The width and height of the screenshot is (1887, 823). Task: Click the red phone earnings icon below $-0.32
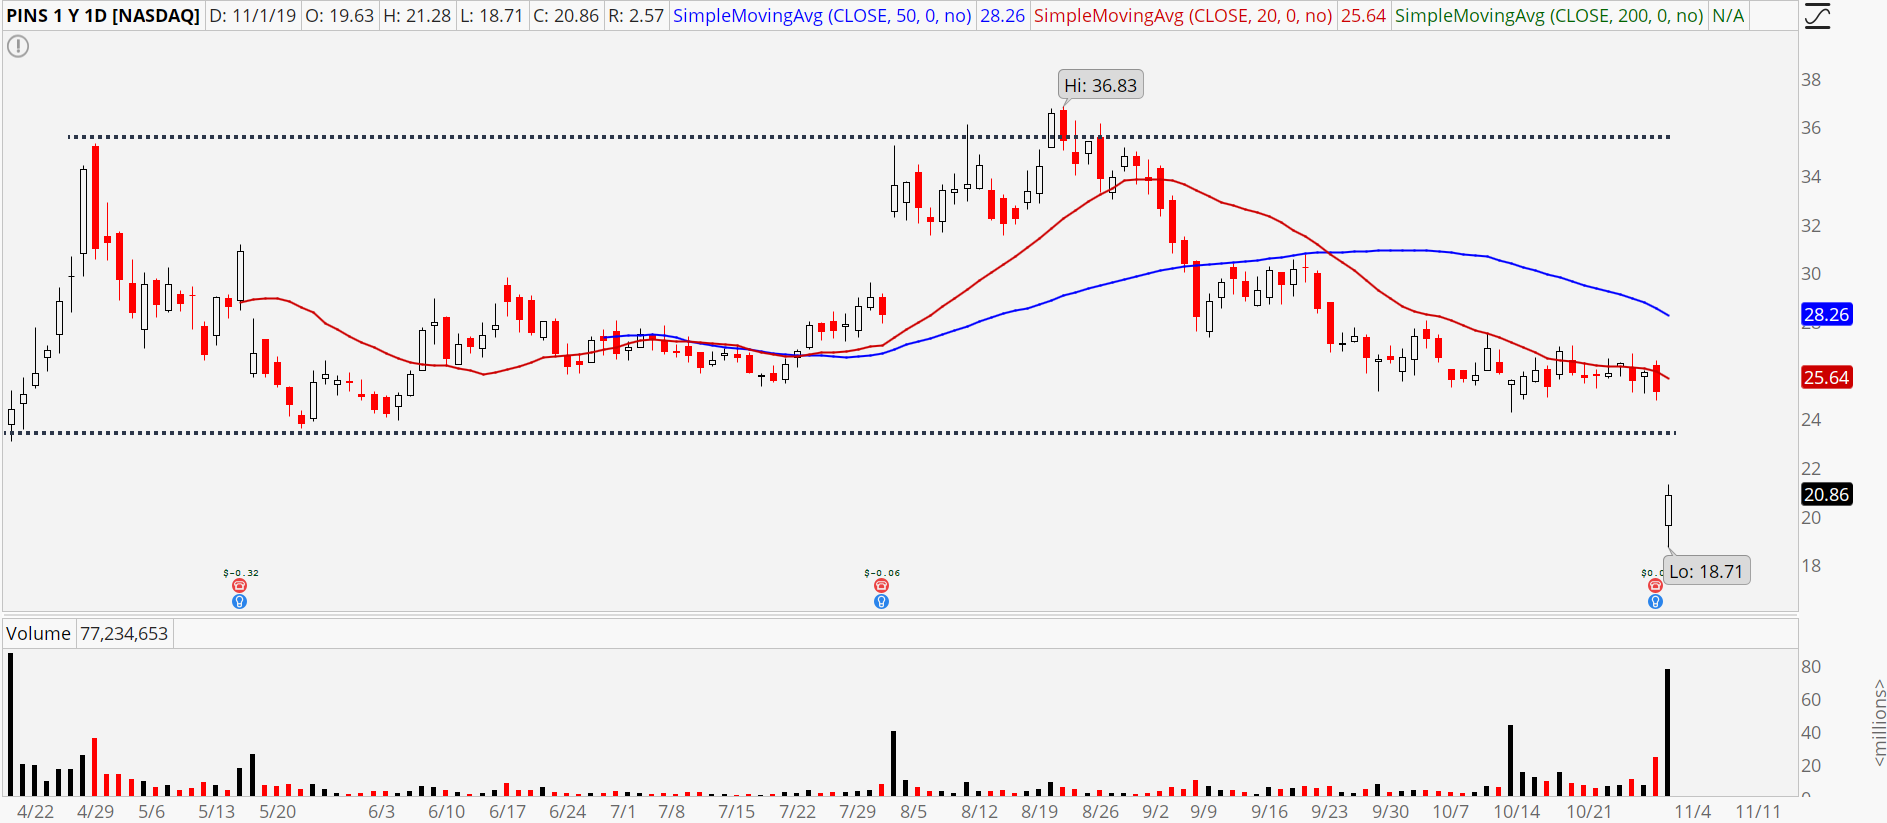pyautogui.click(x=239, y=586)
